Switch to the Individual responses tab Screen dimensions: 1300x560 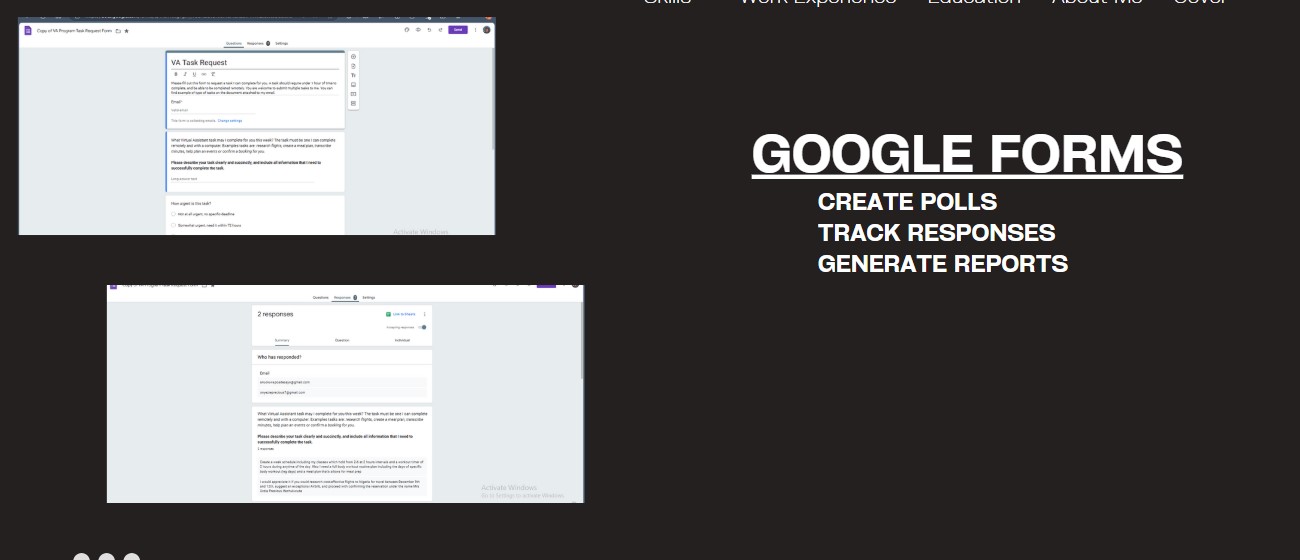click(402, 340)
